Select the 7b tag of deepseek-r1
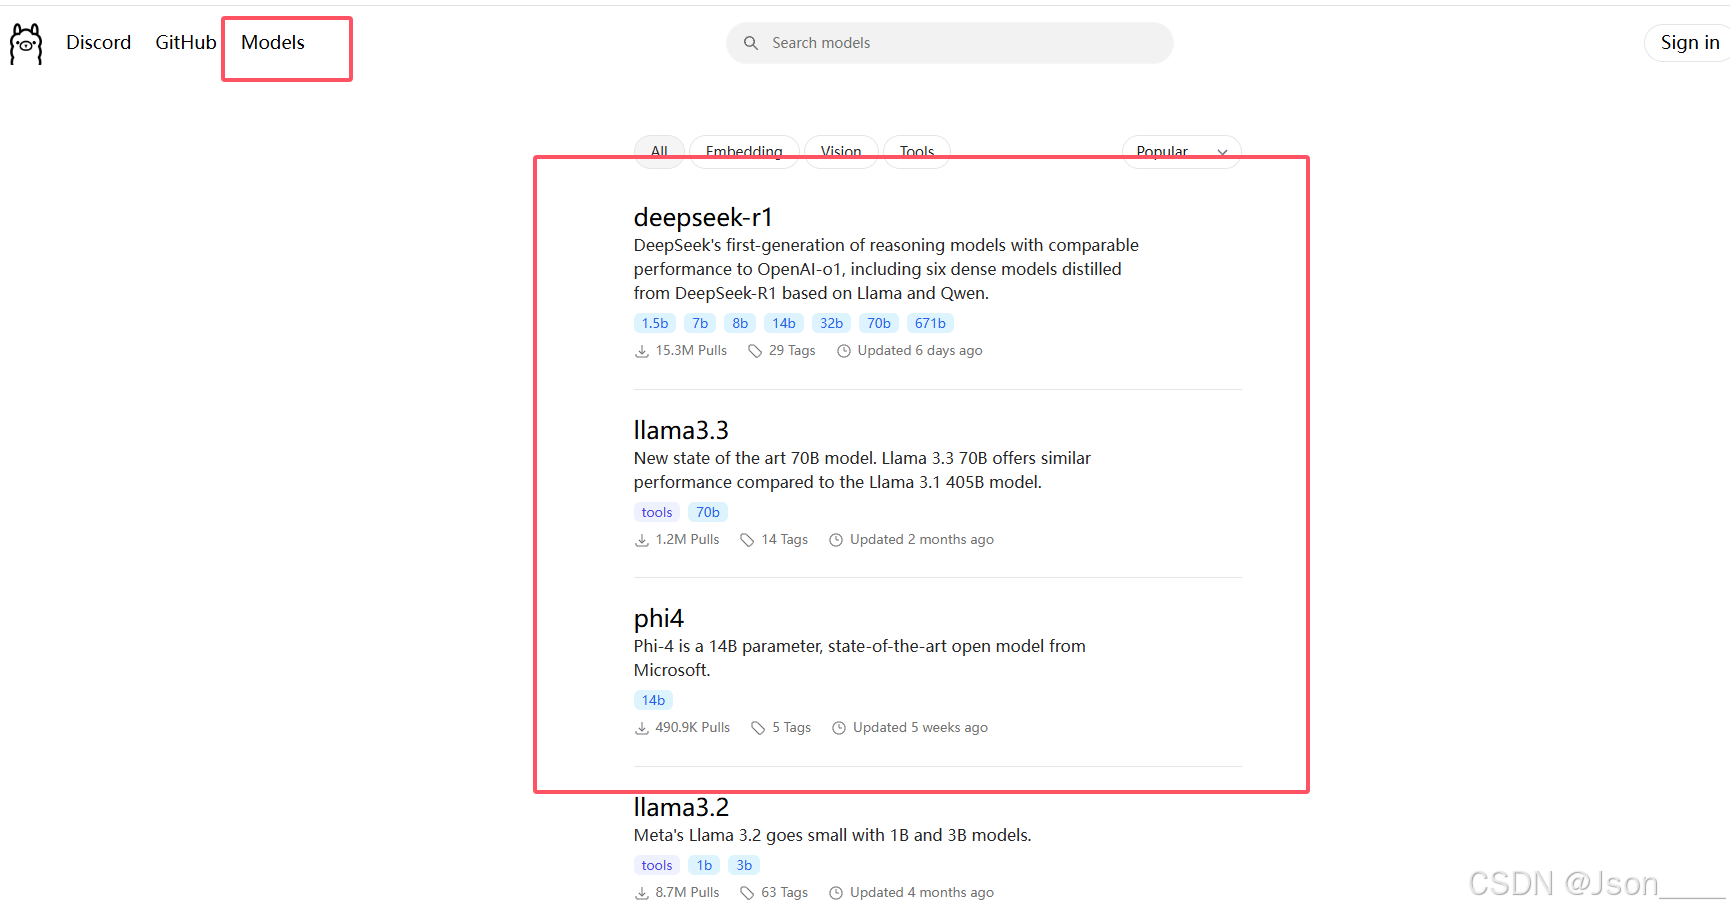 click(x=700, y=323)
